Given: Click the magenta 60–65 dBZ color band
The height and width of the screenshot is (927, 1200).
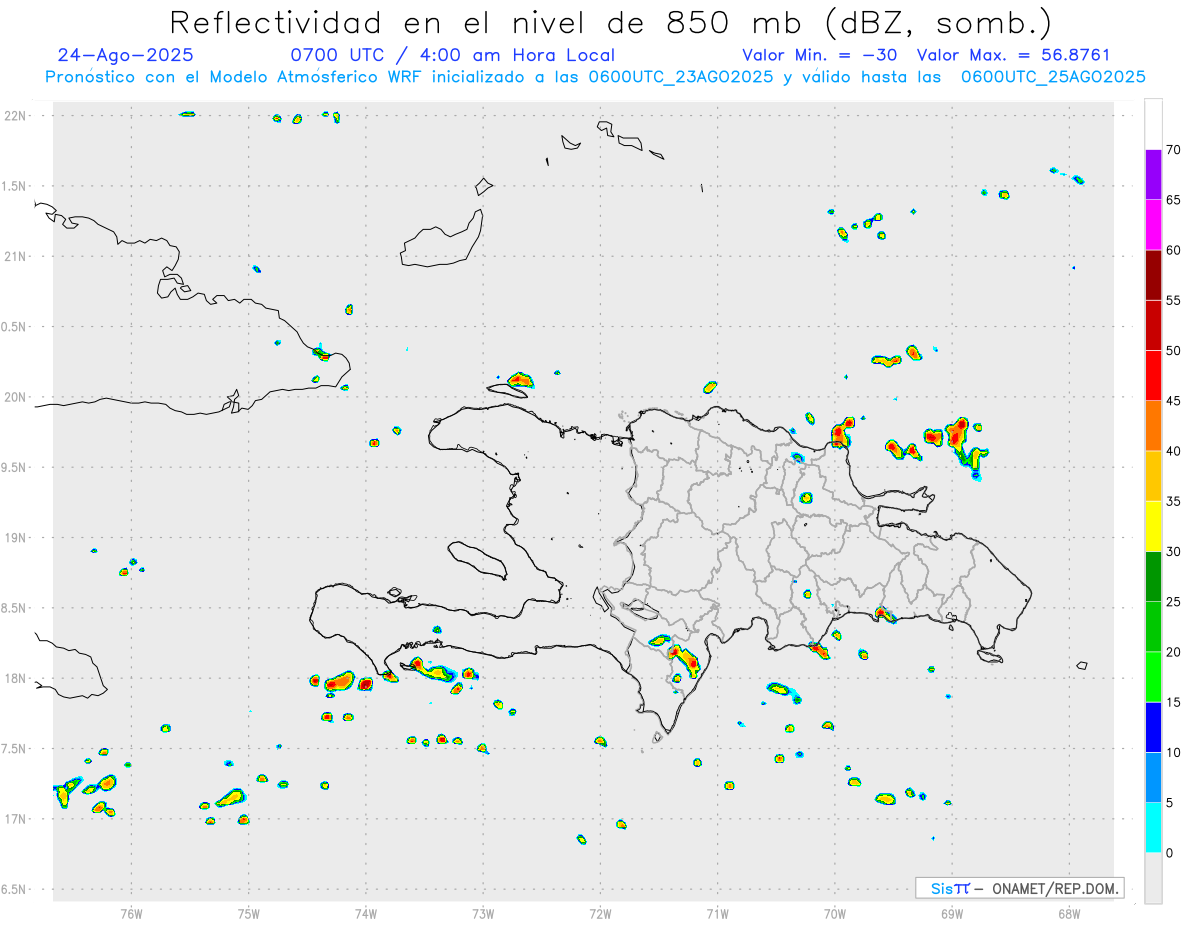Looking at the screenshot, I should point(1153,225).
